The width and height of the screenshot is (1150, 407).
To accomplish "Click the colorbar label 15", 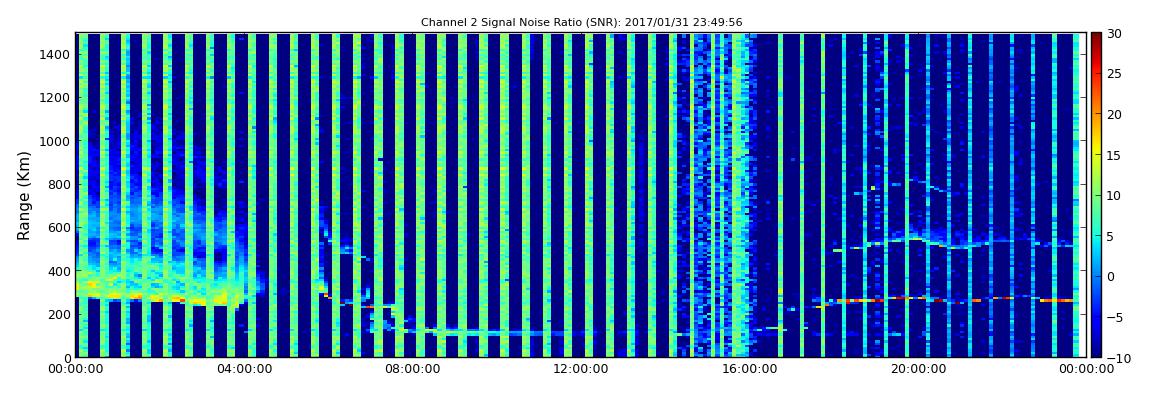I will [1115, 155].
